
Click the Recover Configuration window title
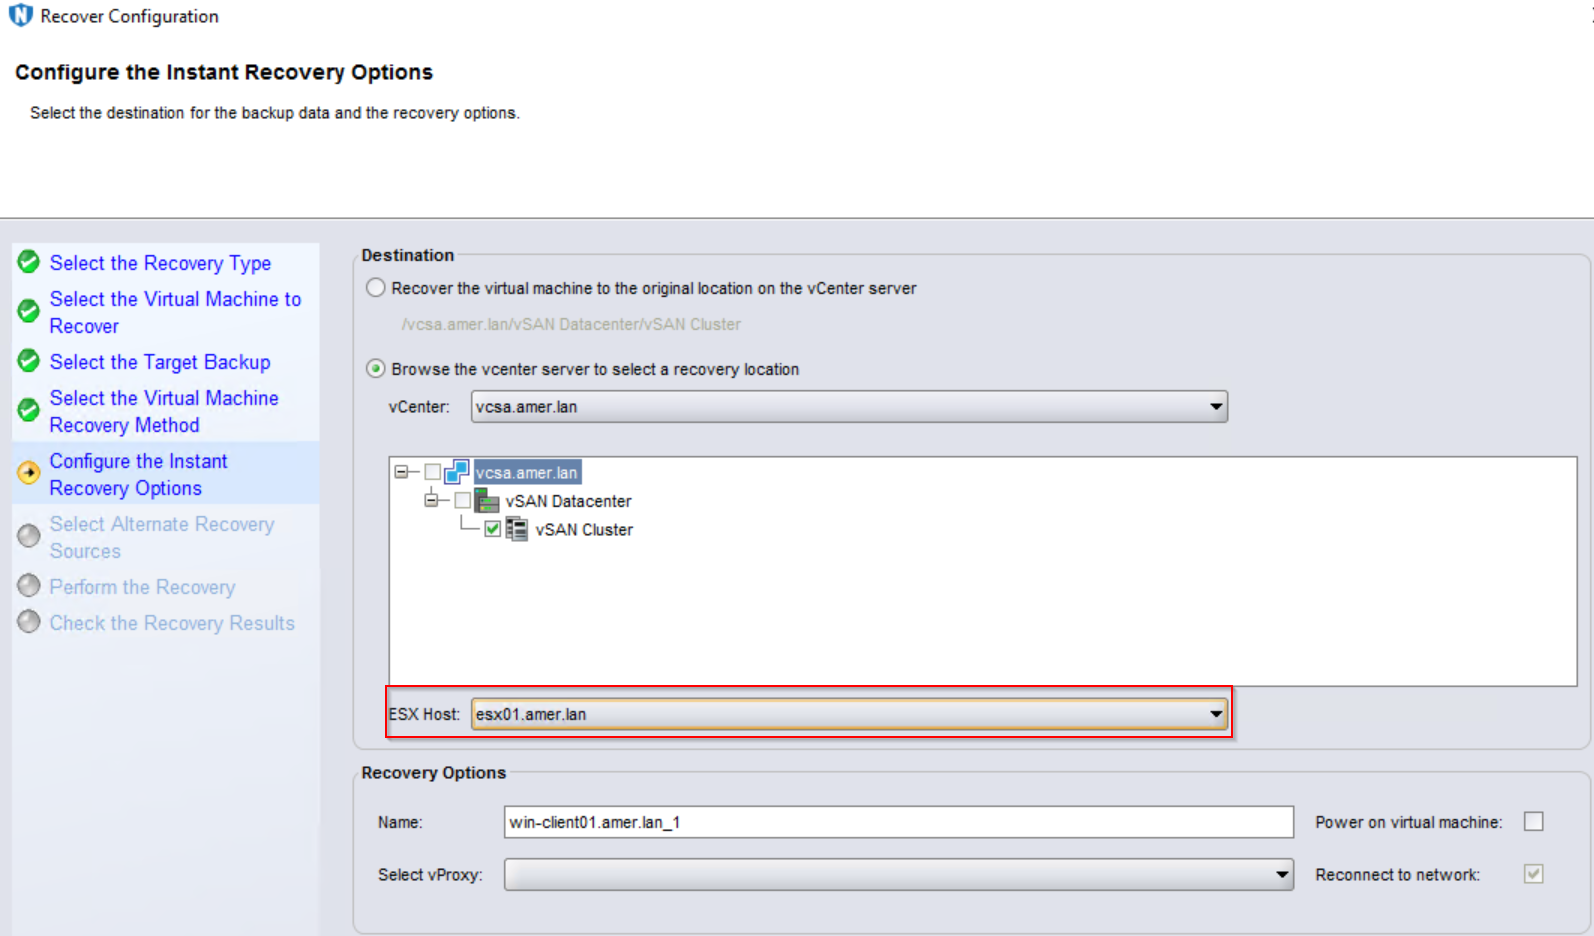tap(129, 16)
